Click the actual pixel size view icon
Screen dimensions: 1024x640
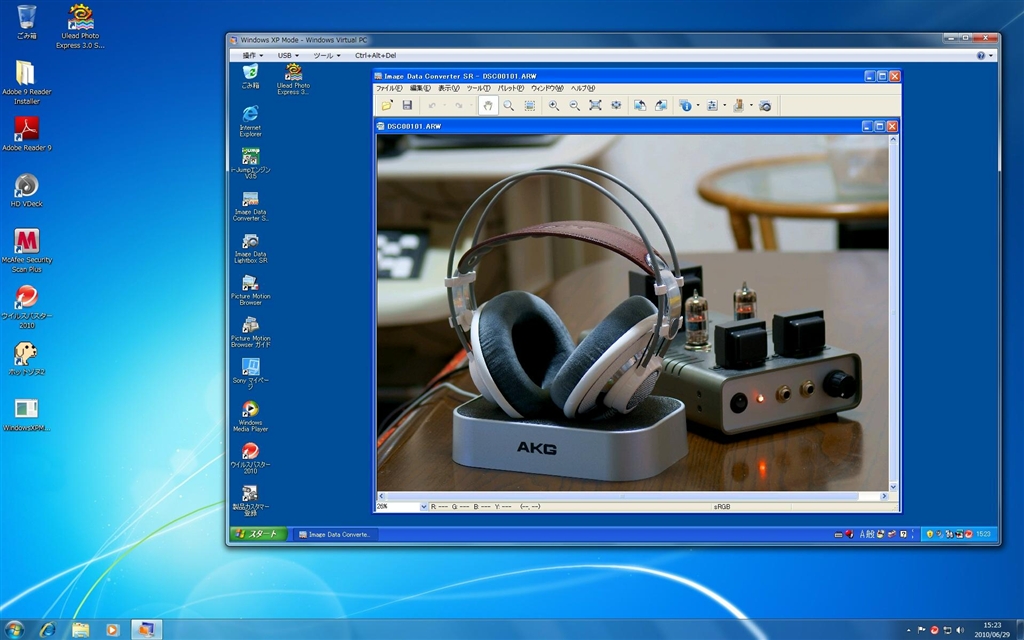click(x=616, y=105)
